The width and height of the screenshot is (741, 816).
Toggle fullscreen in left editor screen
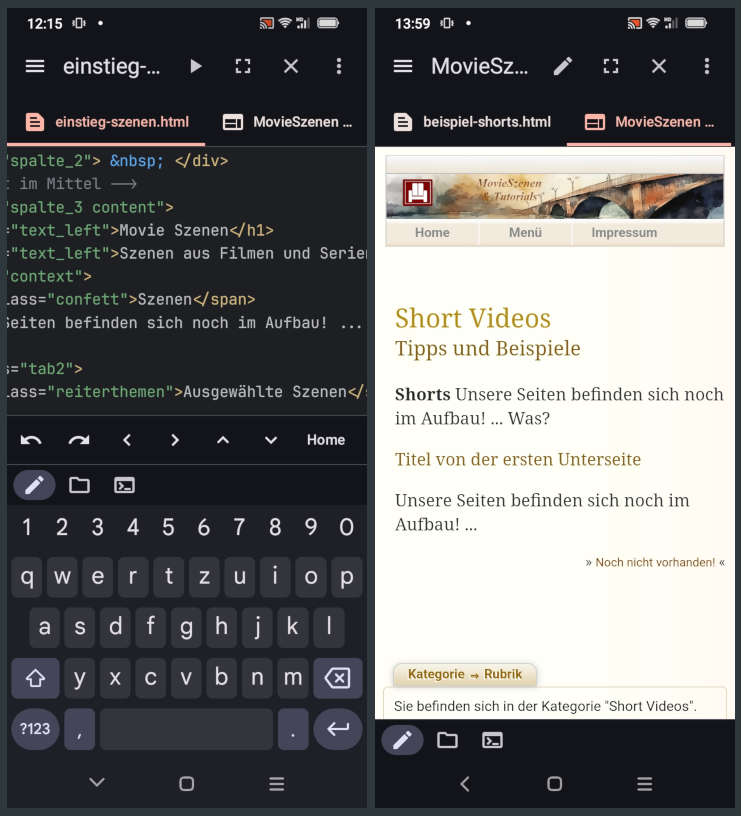point(243,66)
